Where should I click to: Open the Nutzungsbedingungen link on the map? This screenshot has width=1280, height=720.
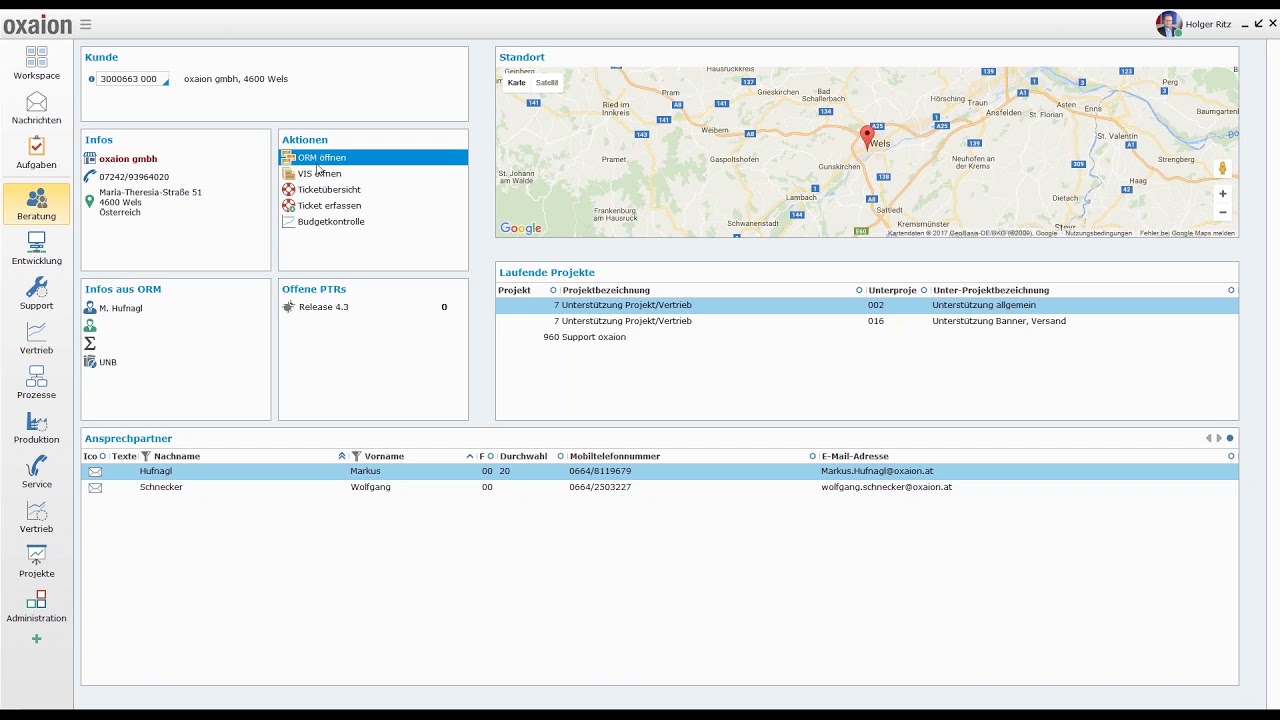[x=1098, y=233]
